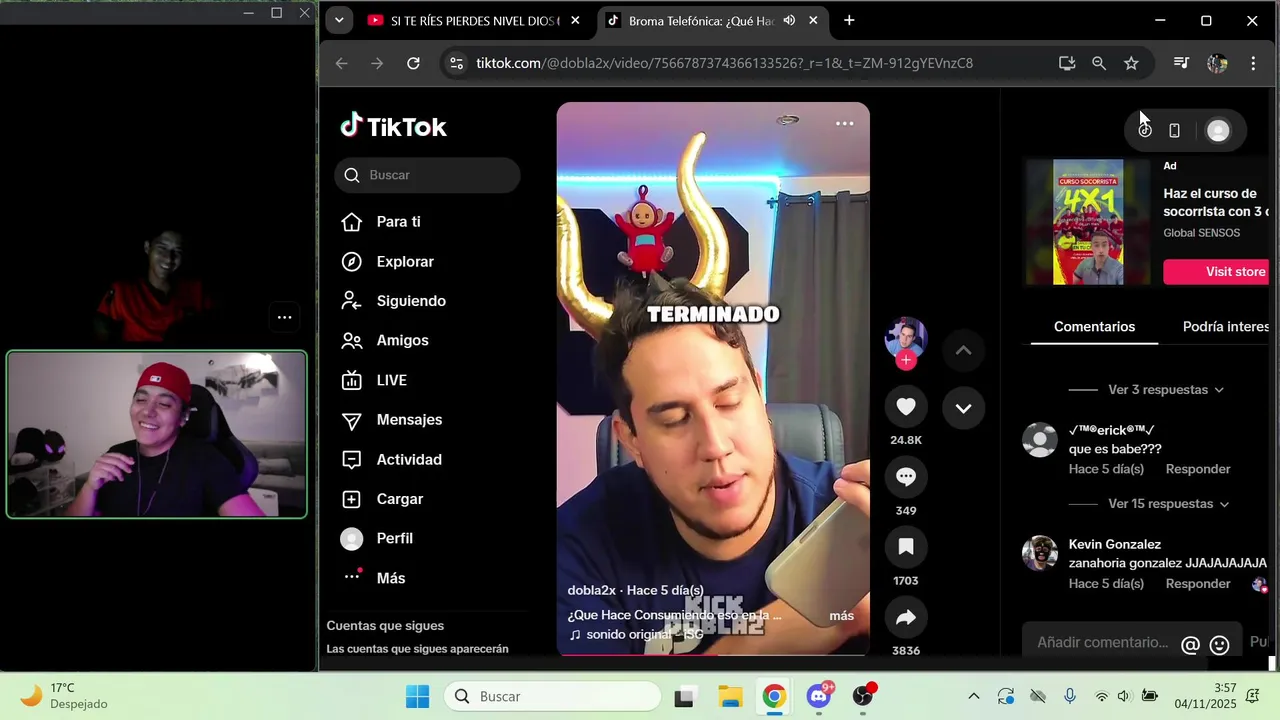Open the dobla2x username on video

tap(593, 591)
